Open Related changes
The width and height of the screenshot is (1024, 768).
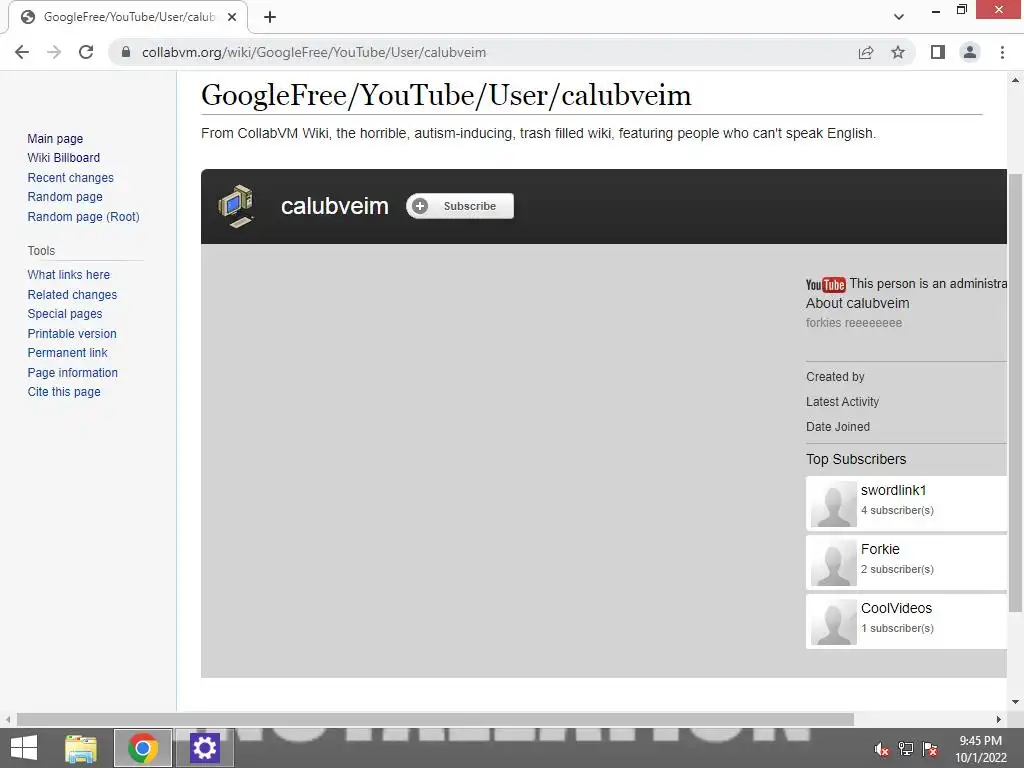pos(72,295)
